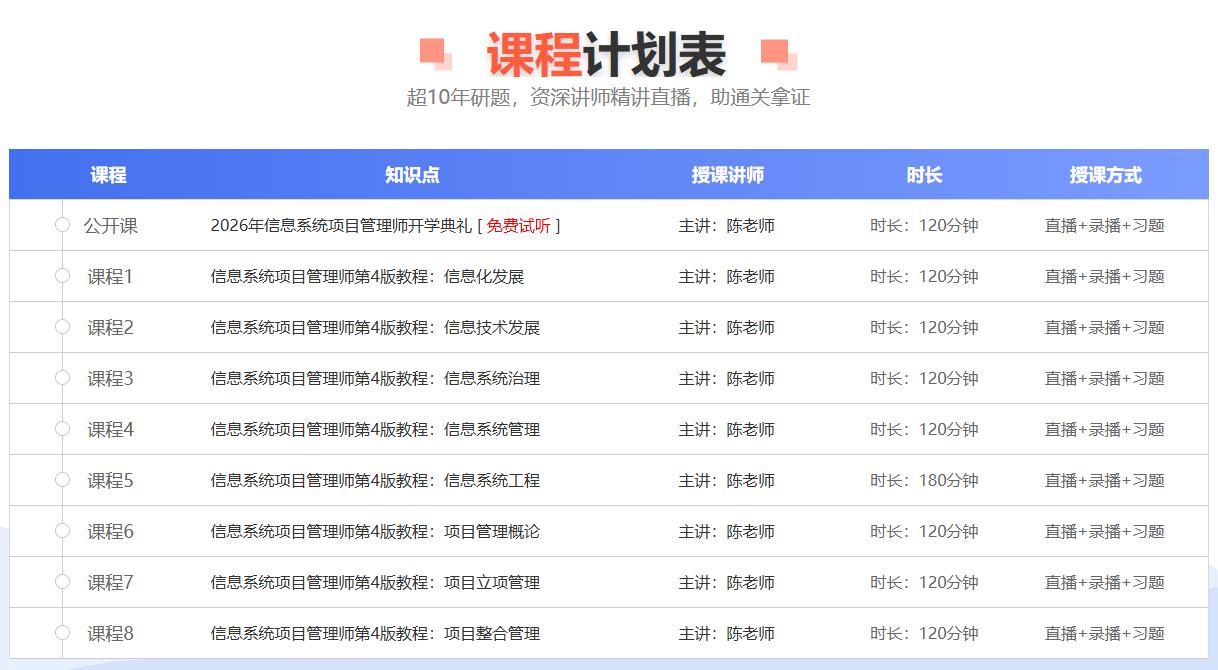Click the timeline circle beside 课程1
Image resolution: width=1218 pixels, height=670 pixels.
(x=62, y=276)
